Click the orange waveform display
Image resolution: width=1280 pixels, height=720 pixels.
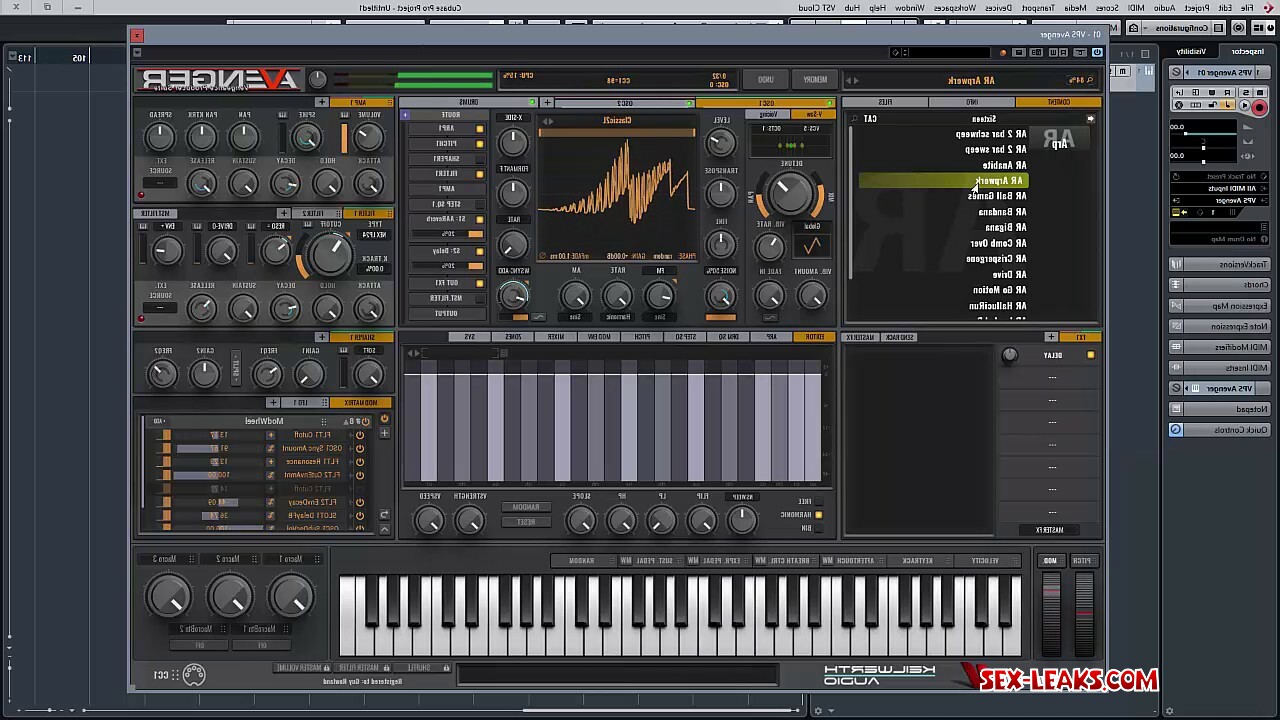[x=617, y=190]
